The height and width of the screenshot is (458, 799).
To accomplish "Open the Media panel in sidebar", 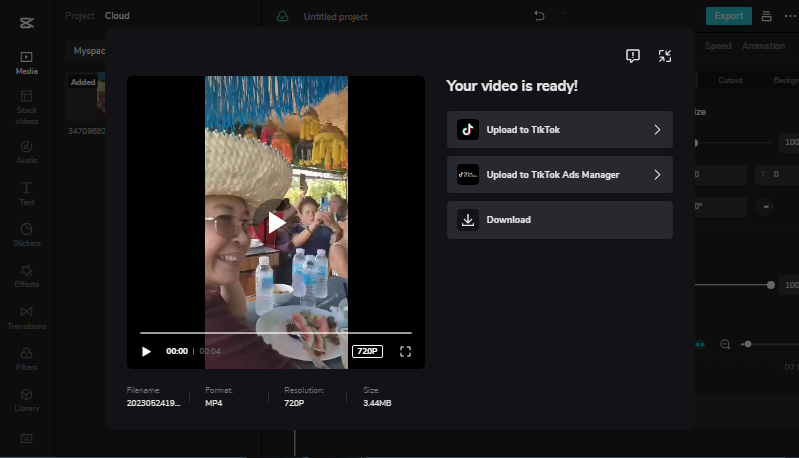I will pyautogui.click(x=27, y=63).
